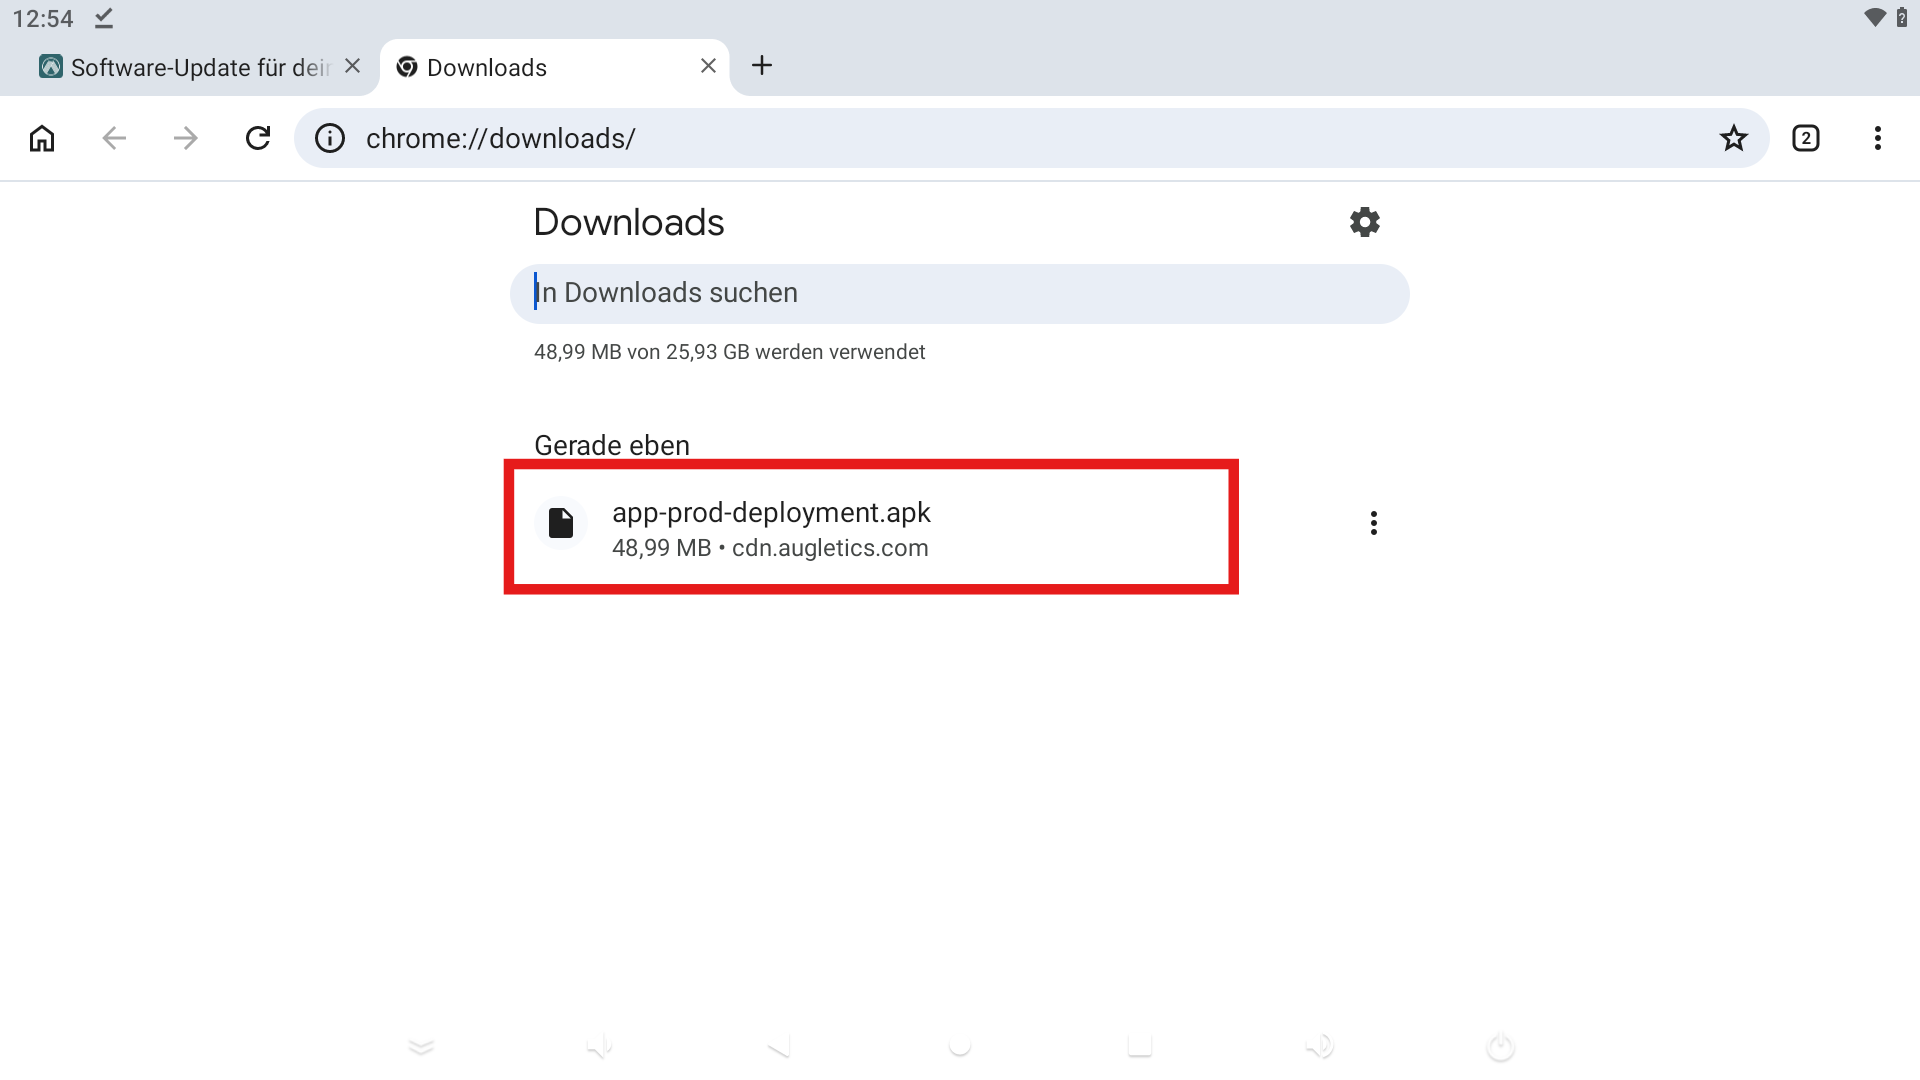Screen dimensions: 1920x1080
Task: Close the Downloads tab
Action: (708, 66)
